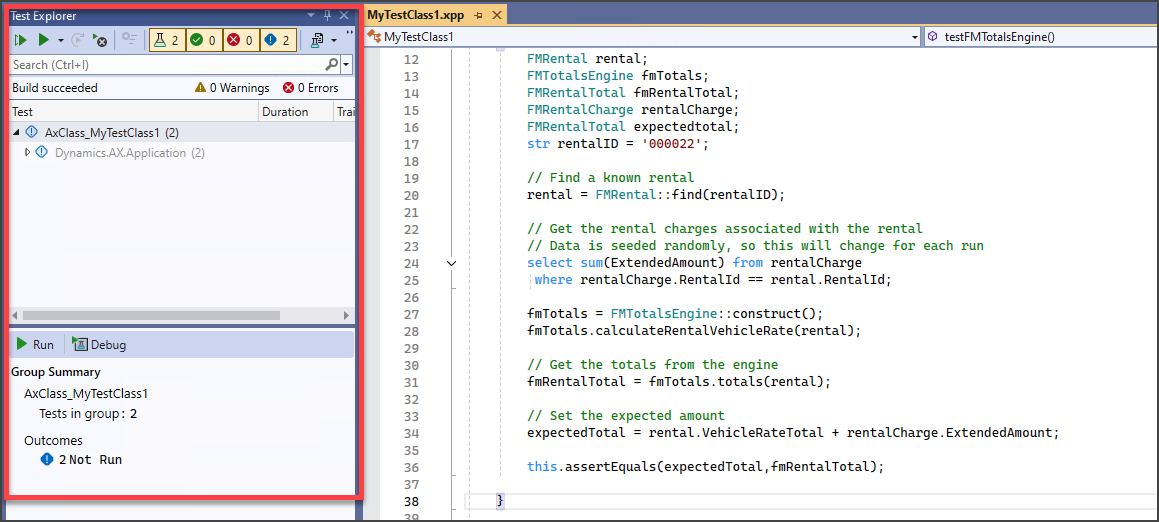Click the magnifier search icon
The width and height of the screenshot is (1159, 522).
pos(333,64)
